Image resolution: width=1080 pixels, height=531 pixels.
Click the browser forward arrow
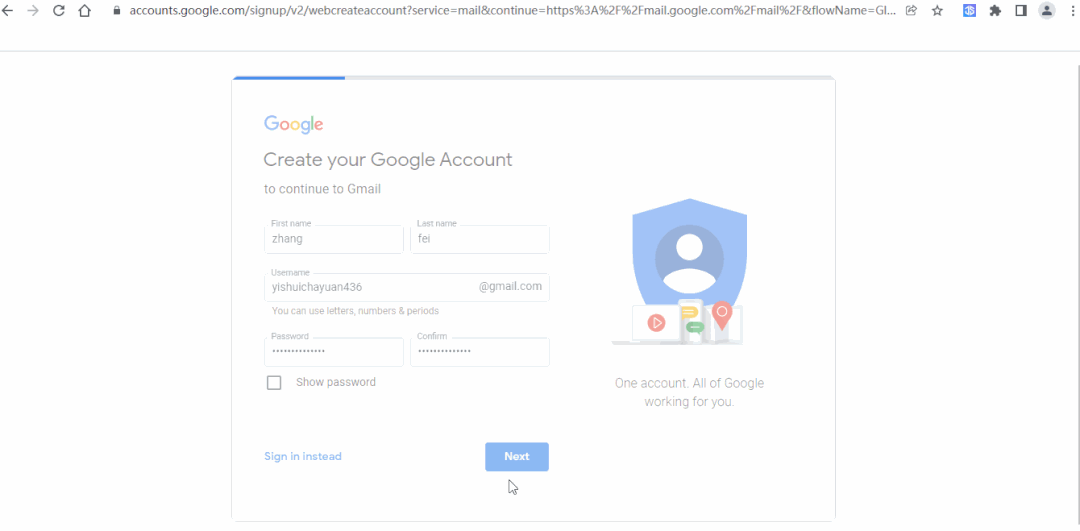point(33,11)
